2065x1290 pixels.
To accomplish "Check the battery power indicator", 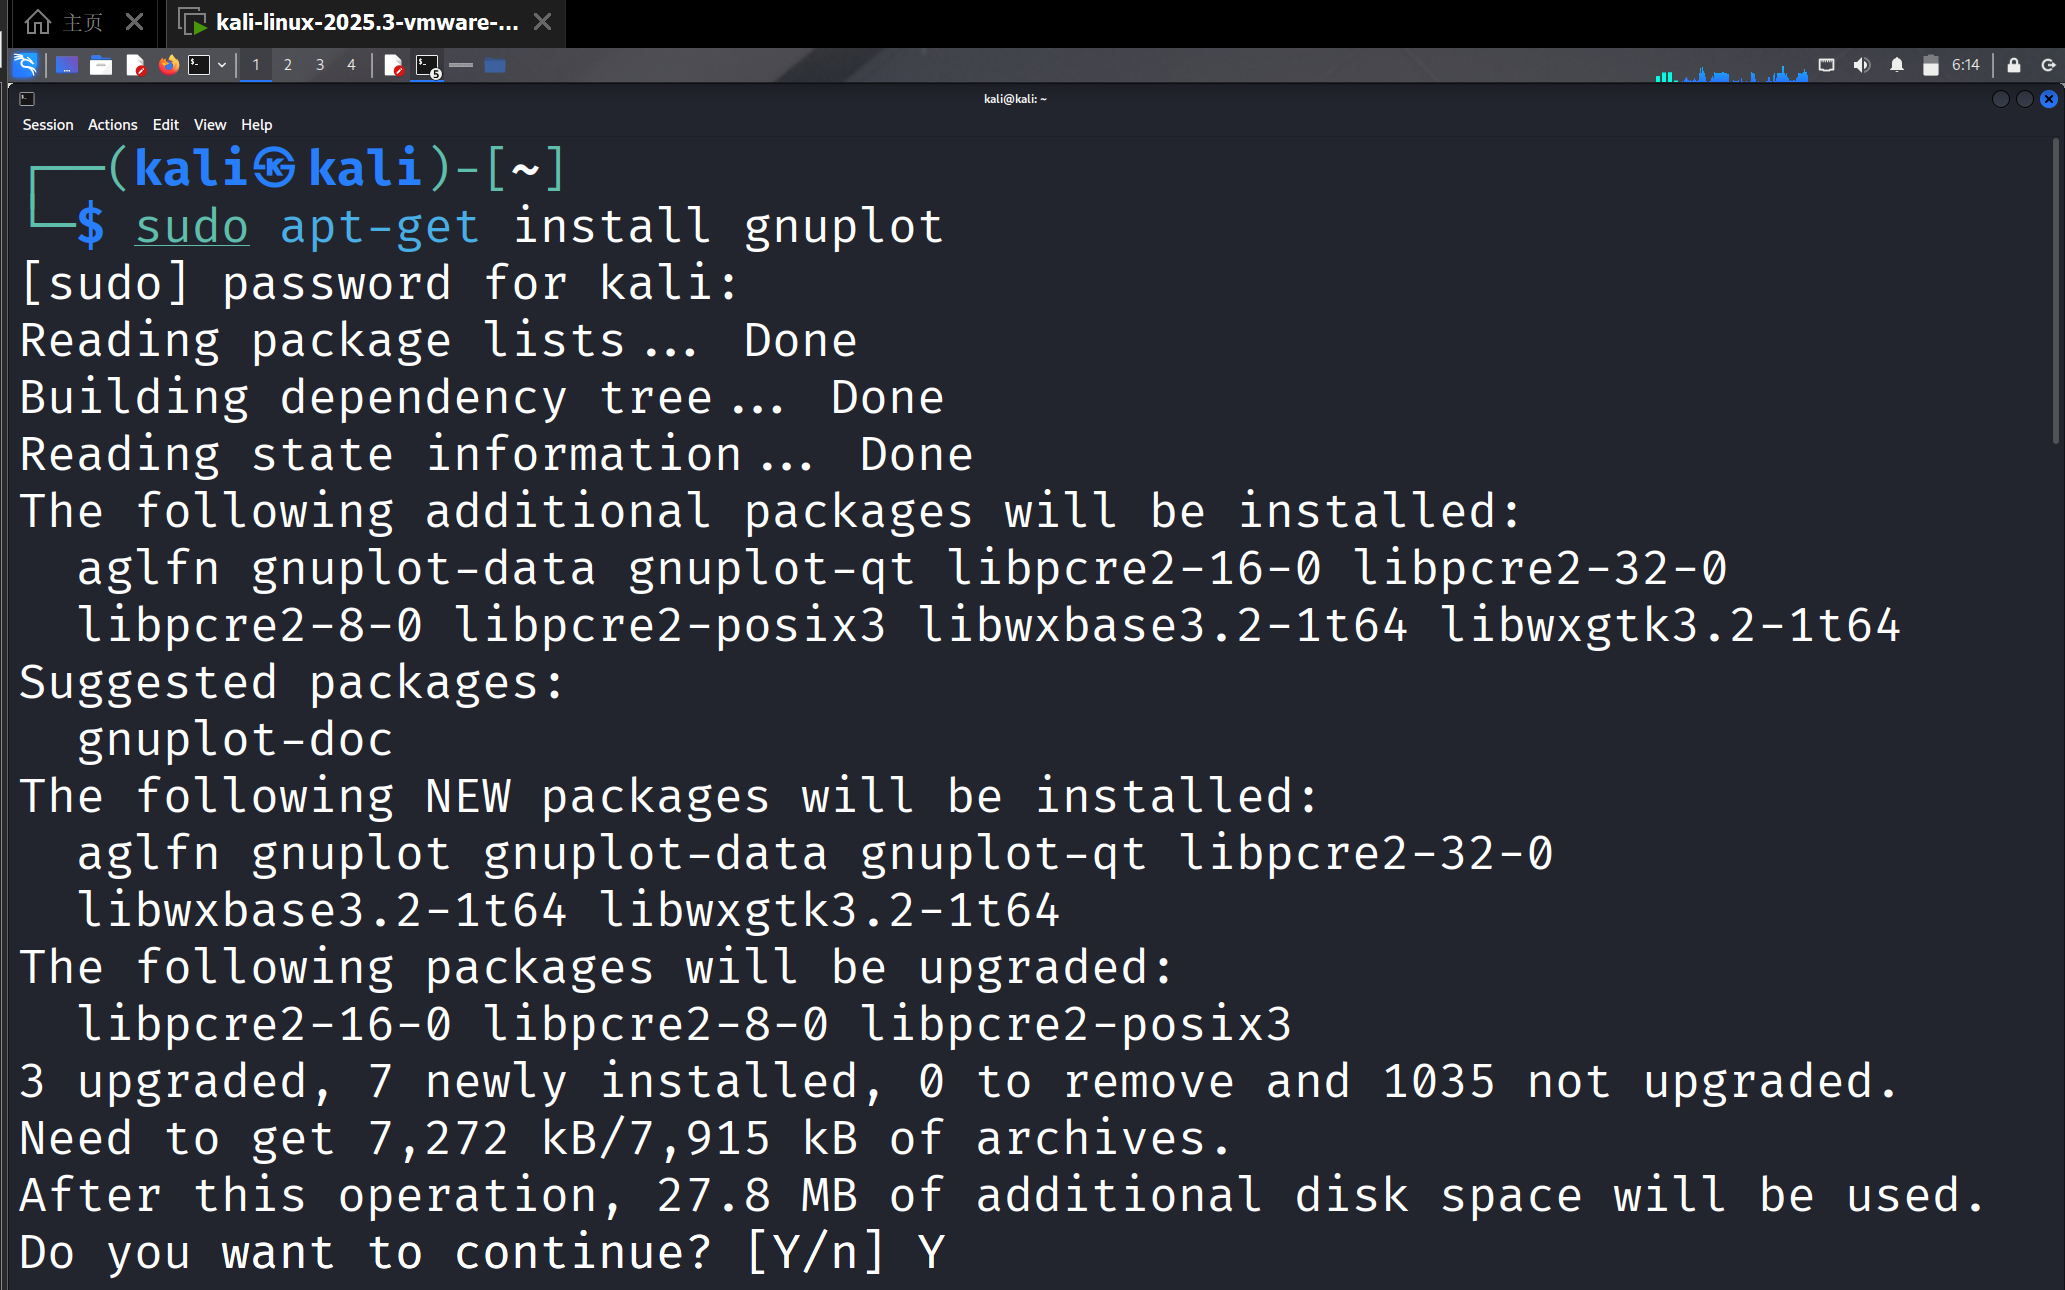I will point(1931,65).
